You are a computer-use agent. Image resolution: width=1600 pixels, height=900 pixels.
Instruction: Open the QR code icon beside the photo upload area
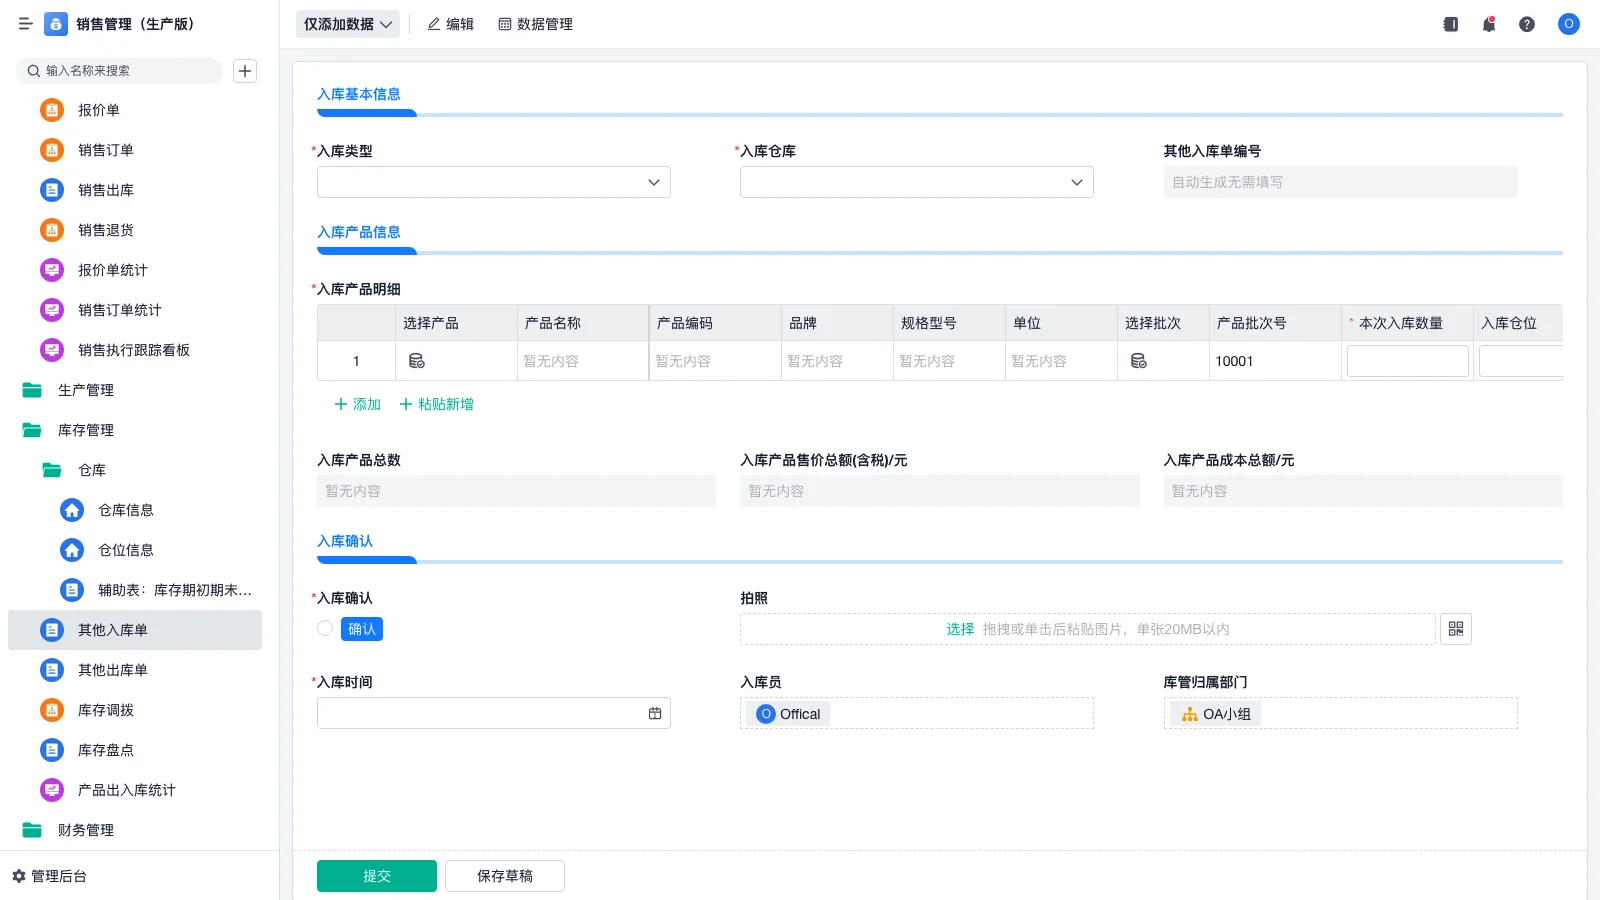pyautogui.click(x=1456, y=629)
